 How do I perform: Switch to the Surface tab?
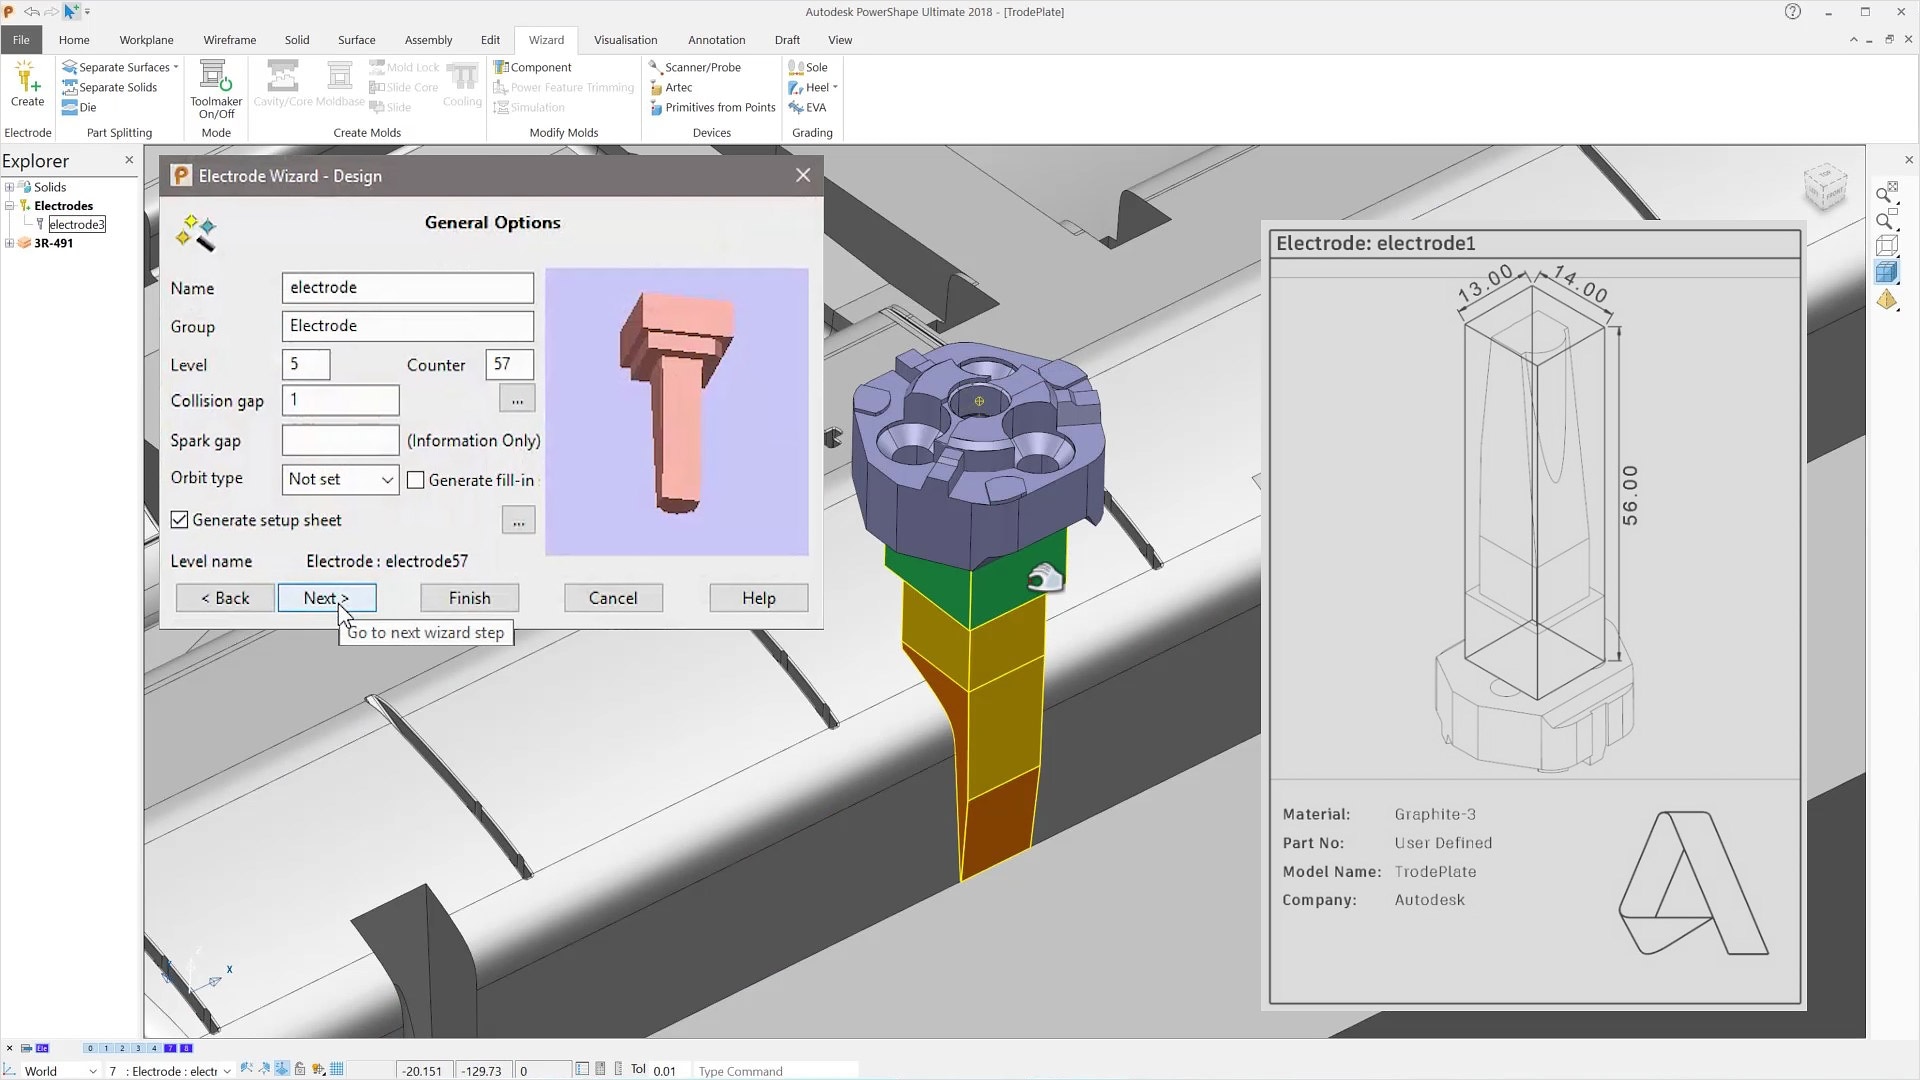(356, 40)
